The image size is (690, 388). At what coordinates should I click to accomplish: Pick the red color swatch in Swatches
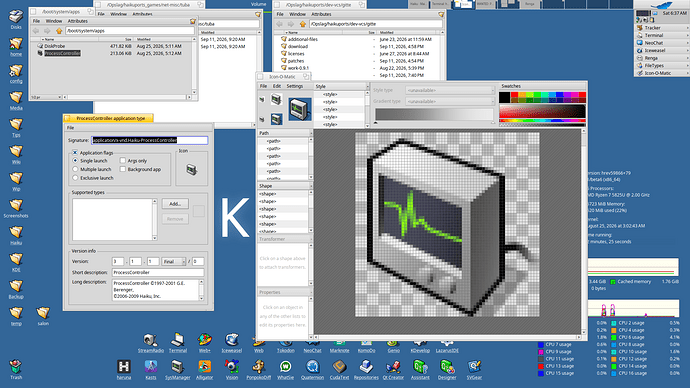point(514,95)
